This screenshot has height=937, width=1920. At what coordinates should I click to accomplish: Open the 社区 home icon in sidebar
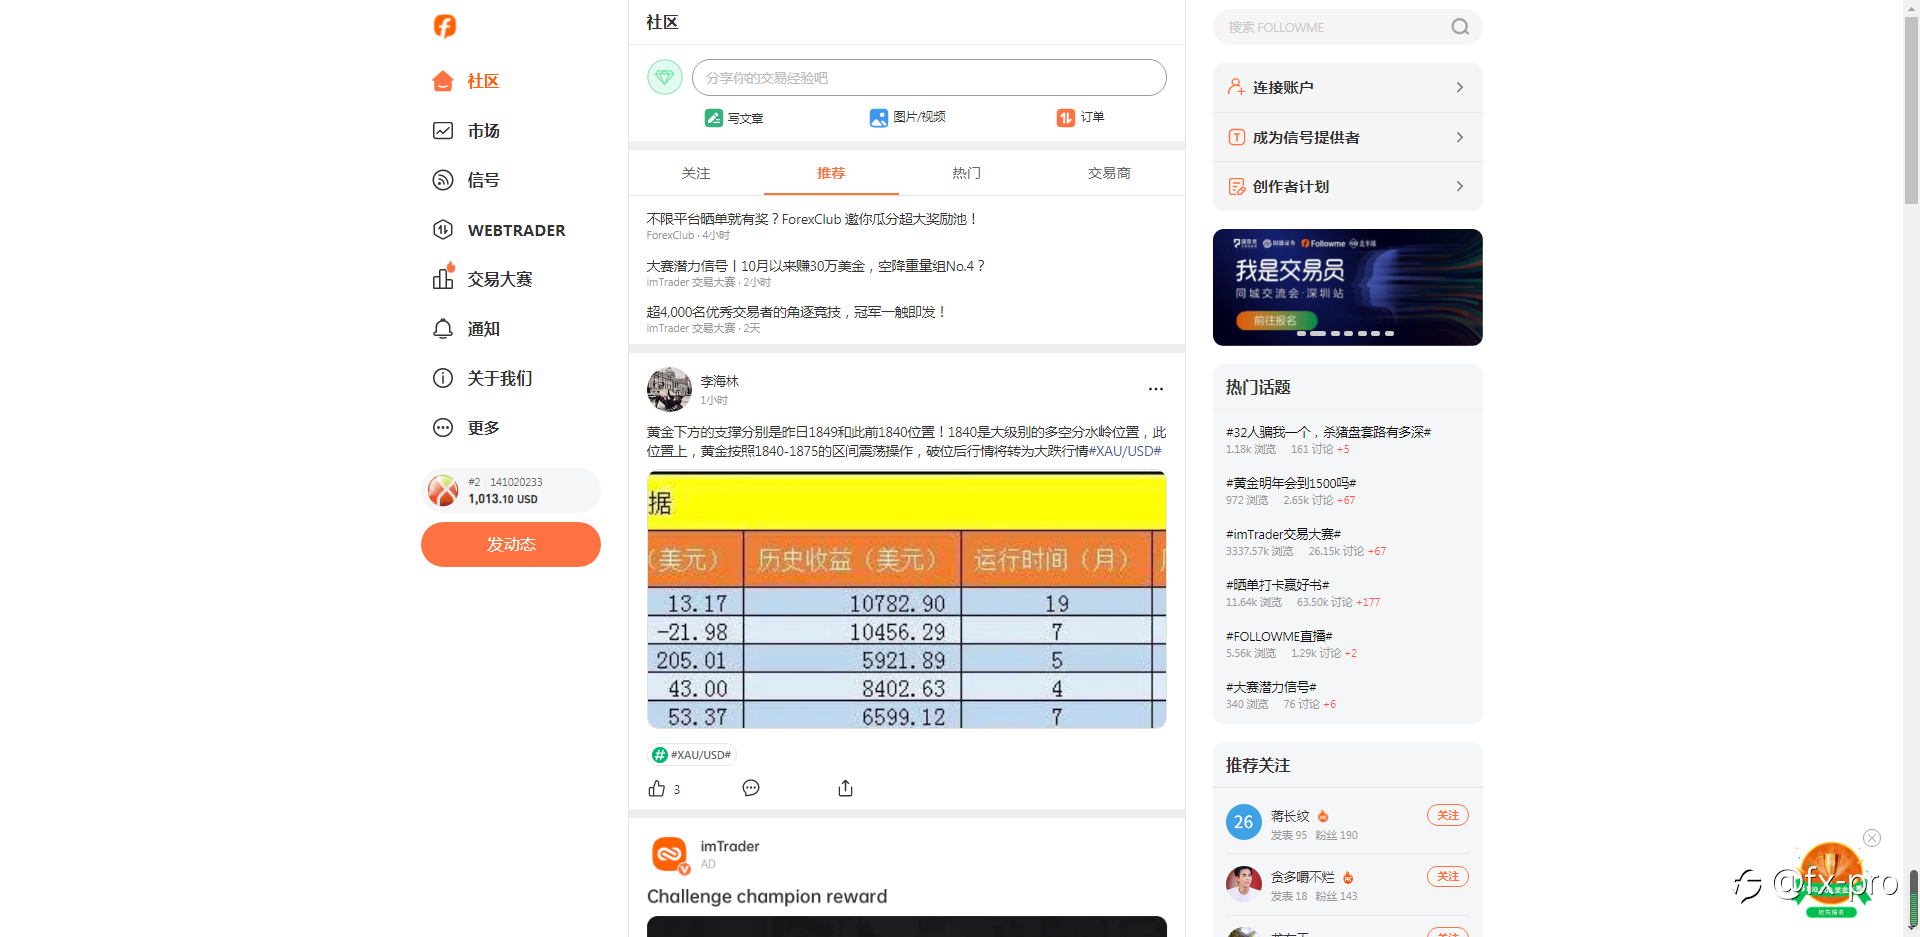coord(443,81)
